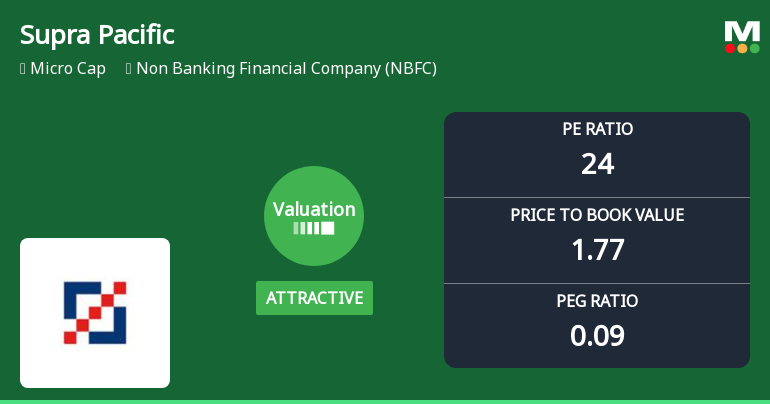
Task: Select the PE ratio value 24
Action: (597, 162)
